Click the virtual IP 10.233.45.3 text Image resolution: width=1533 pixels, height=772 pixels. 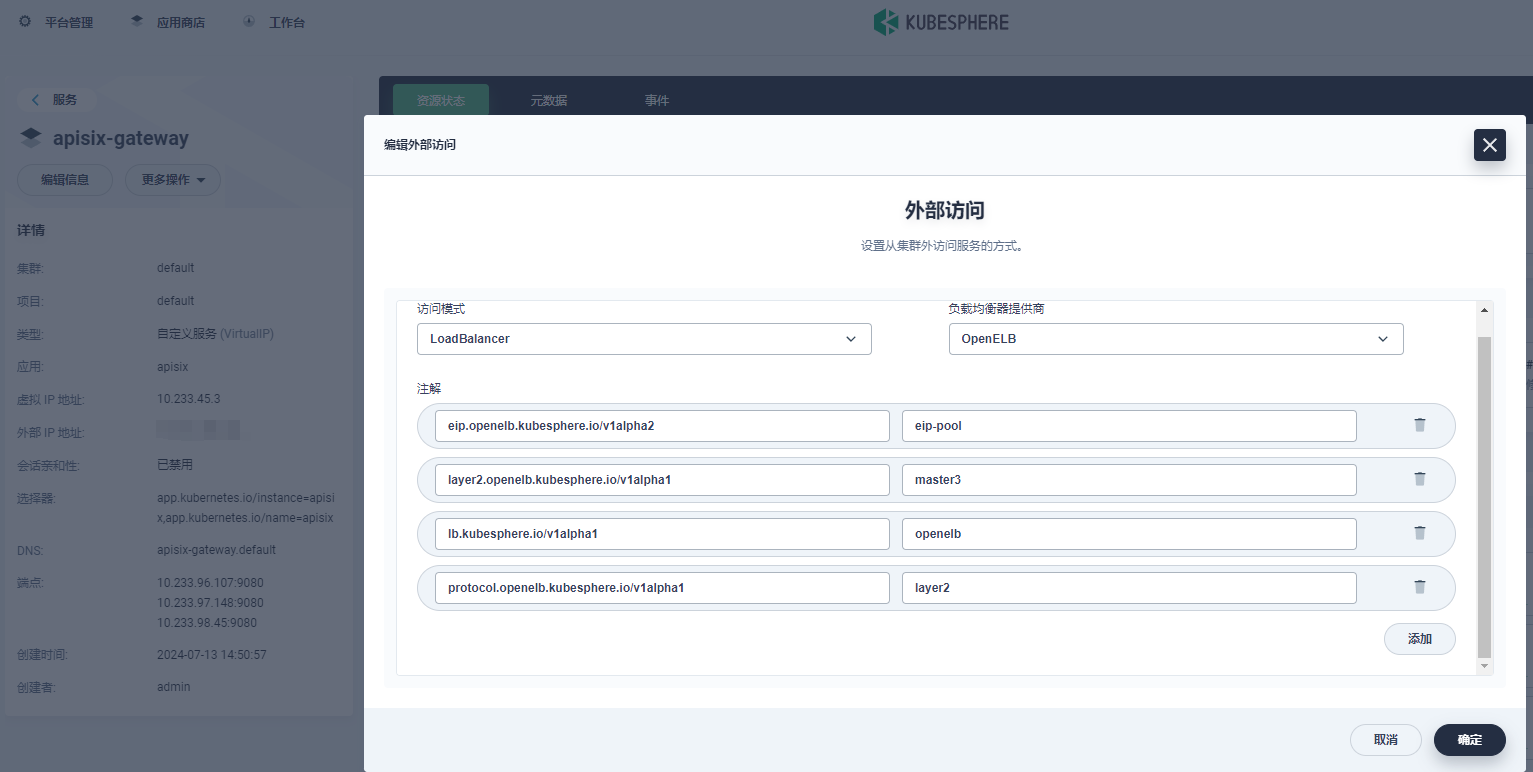tap(188, 398)
